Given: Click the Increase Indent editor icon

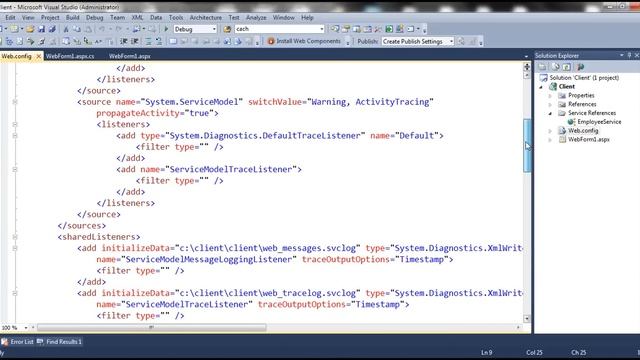Looking at the screenshot, I should tap(134, 41).
